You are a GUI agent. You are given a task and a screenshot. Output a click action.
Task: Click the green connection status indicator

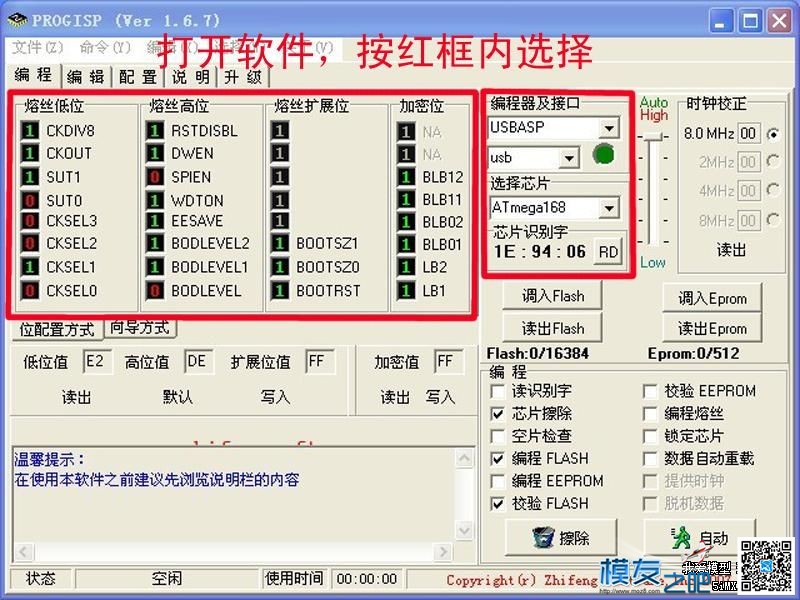click(x=604, y=155)
